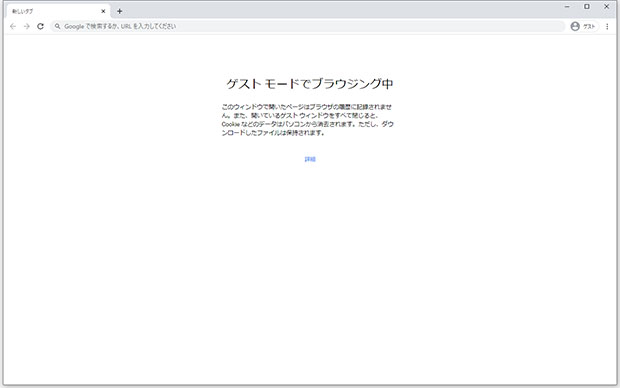Viewport: 620px width, 388px height.
Task: Close the 新しいタブ tab
Action: tap(103, 11)
